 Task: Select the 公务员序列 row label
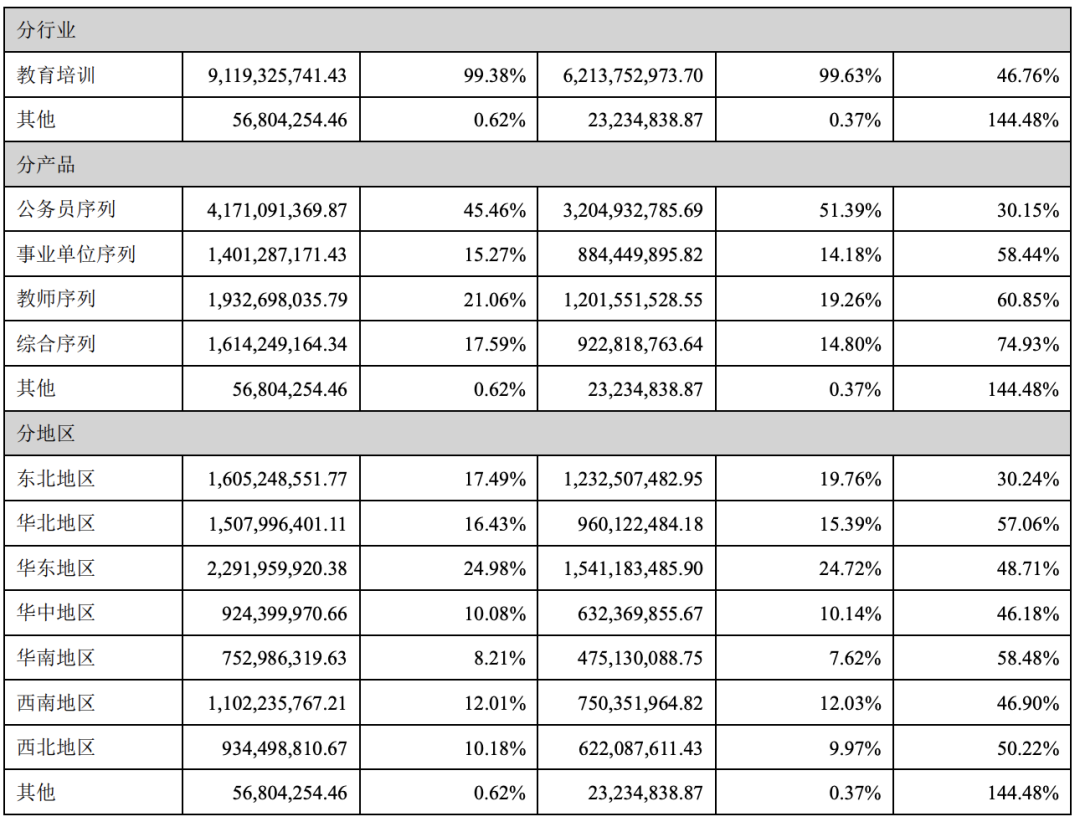67,210
